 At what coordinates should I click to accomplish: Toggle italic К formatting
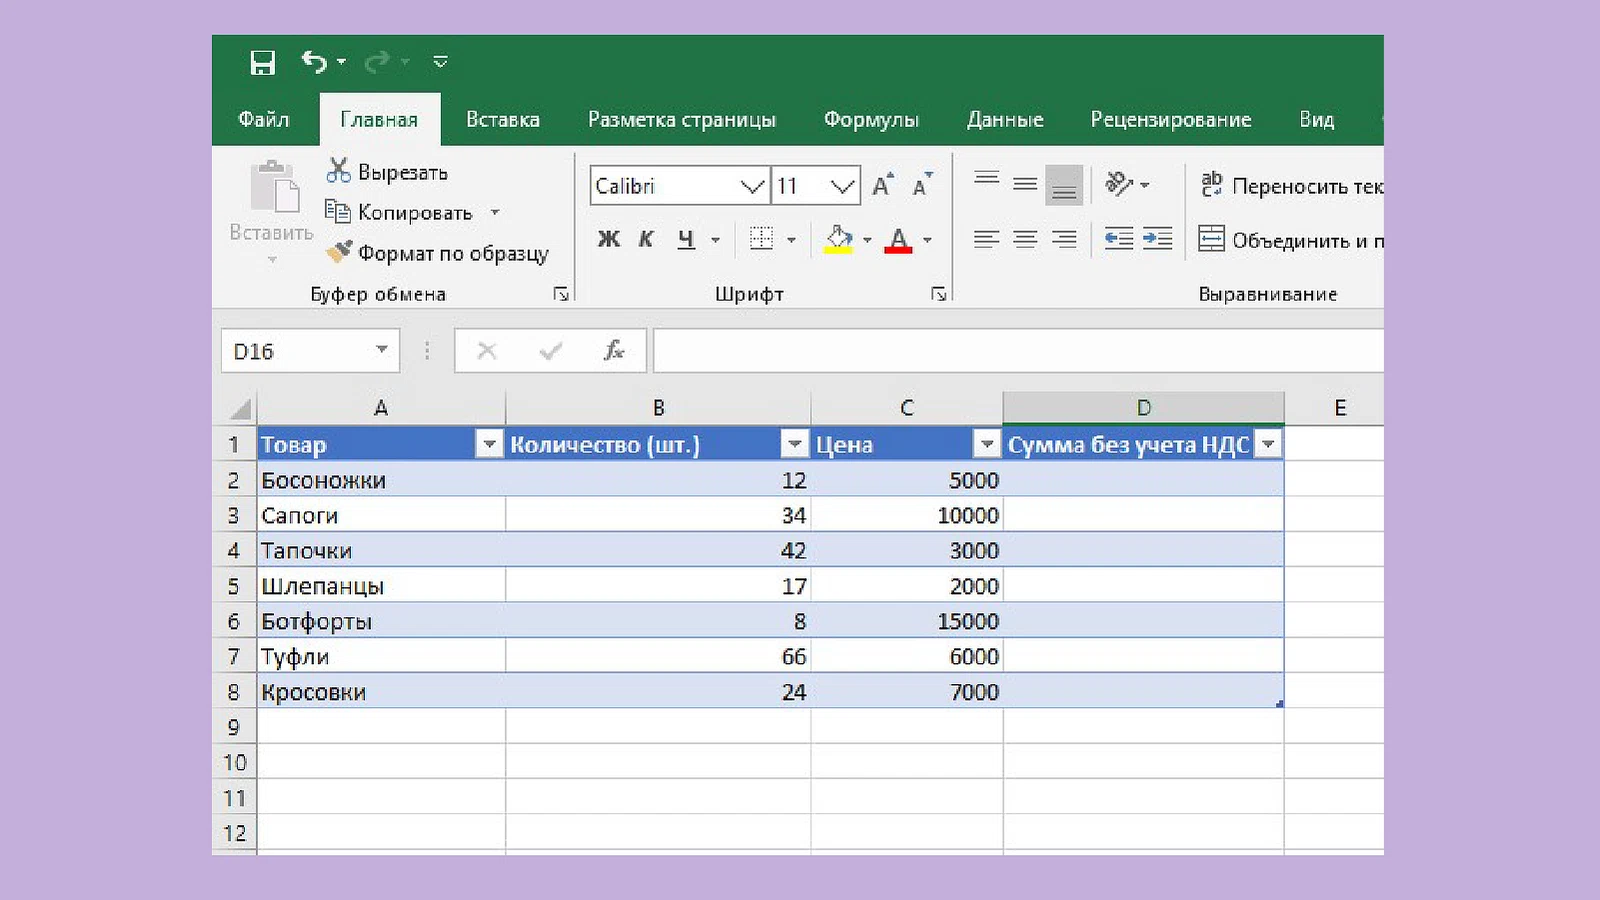click(646, 239)
